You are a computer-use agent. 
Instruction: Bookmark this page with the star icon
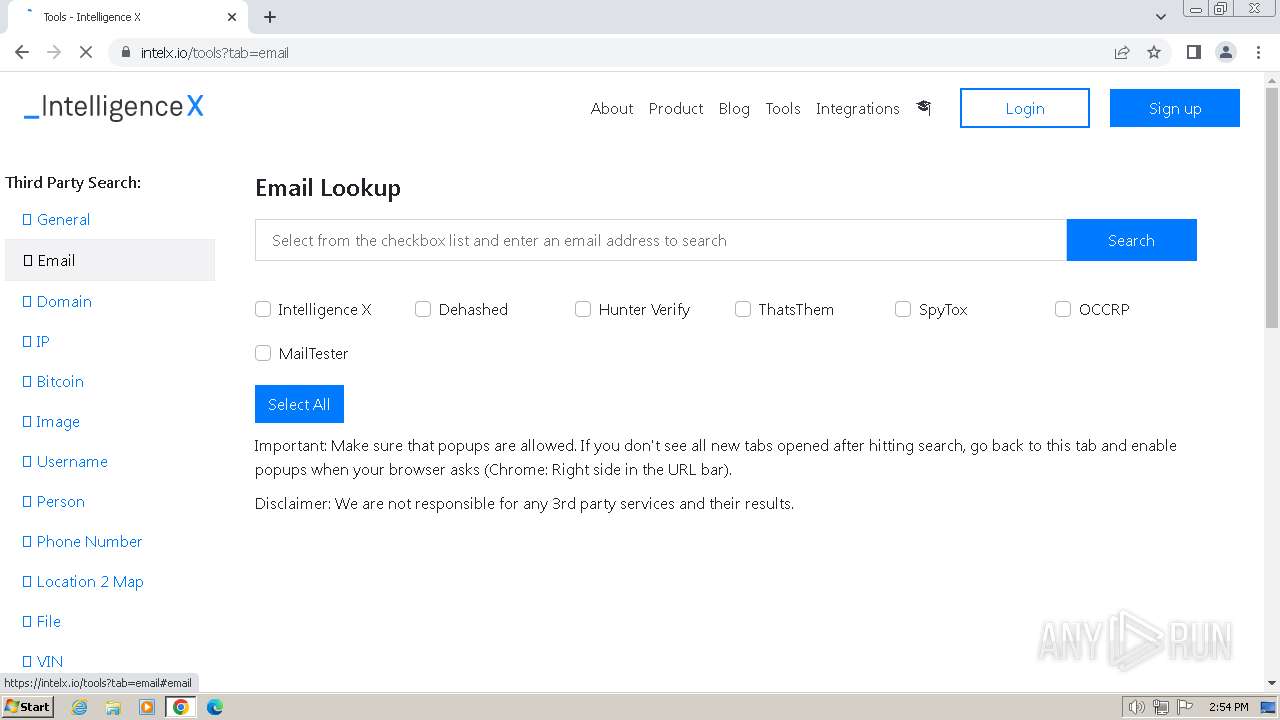click(x=1154, y=52)
